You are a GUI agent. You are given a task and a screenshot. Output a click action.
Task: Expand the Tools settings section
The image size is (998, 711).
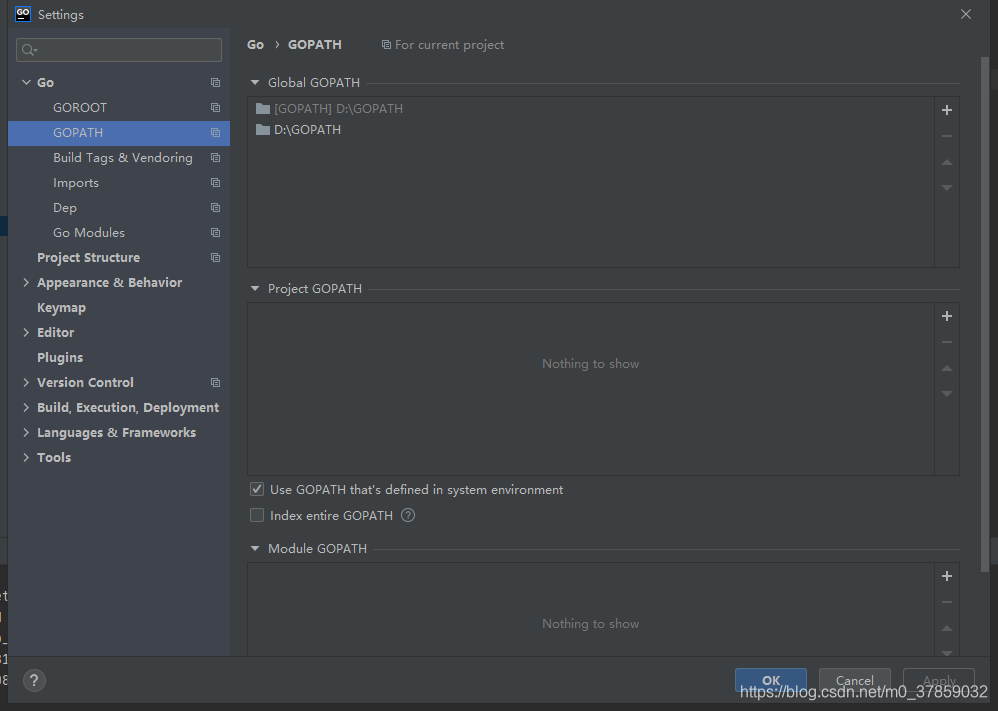[x=26, y=457]
